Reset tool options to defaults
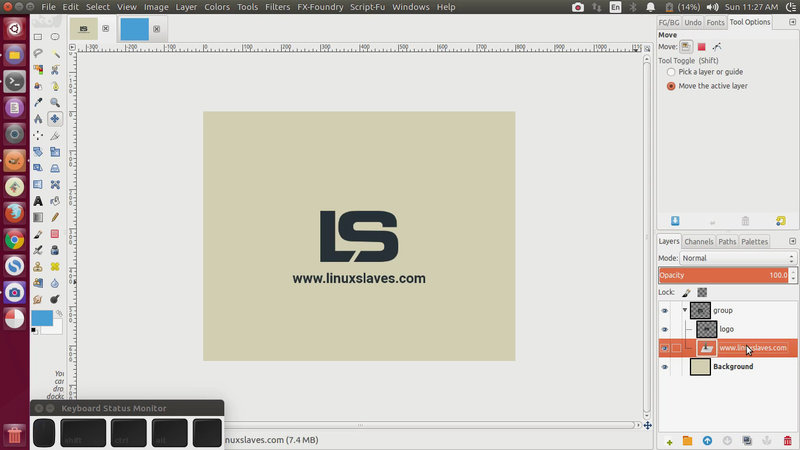The width and height of the screenshot is (800, 450). [x=781, y=221]
